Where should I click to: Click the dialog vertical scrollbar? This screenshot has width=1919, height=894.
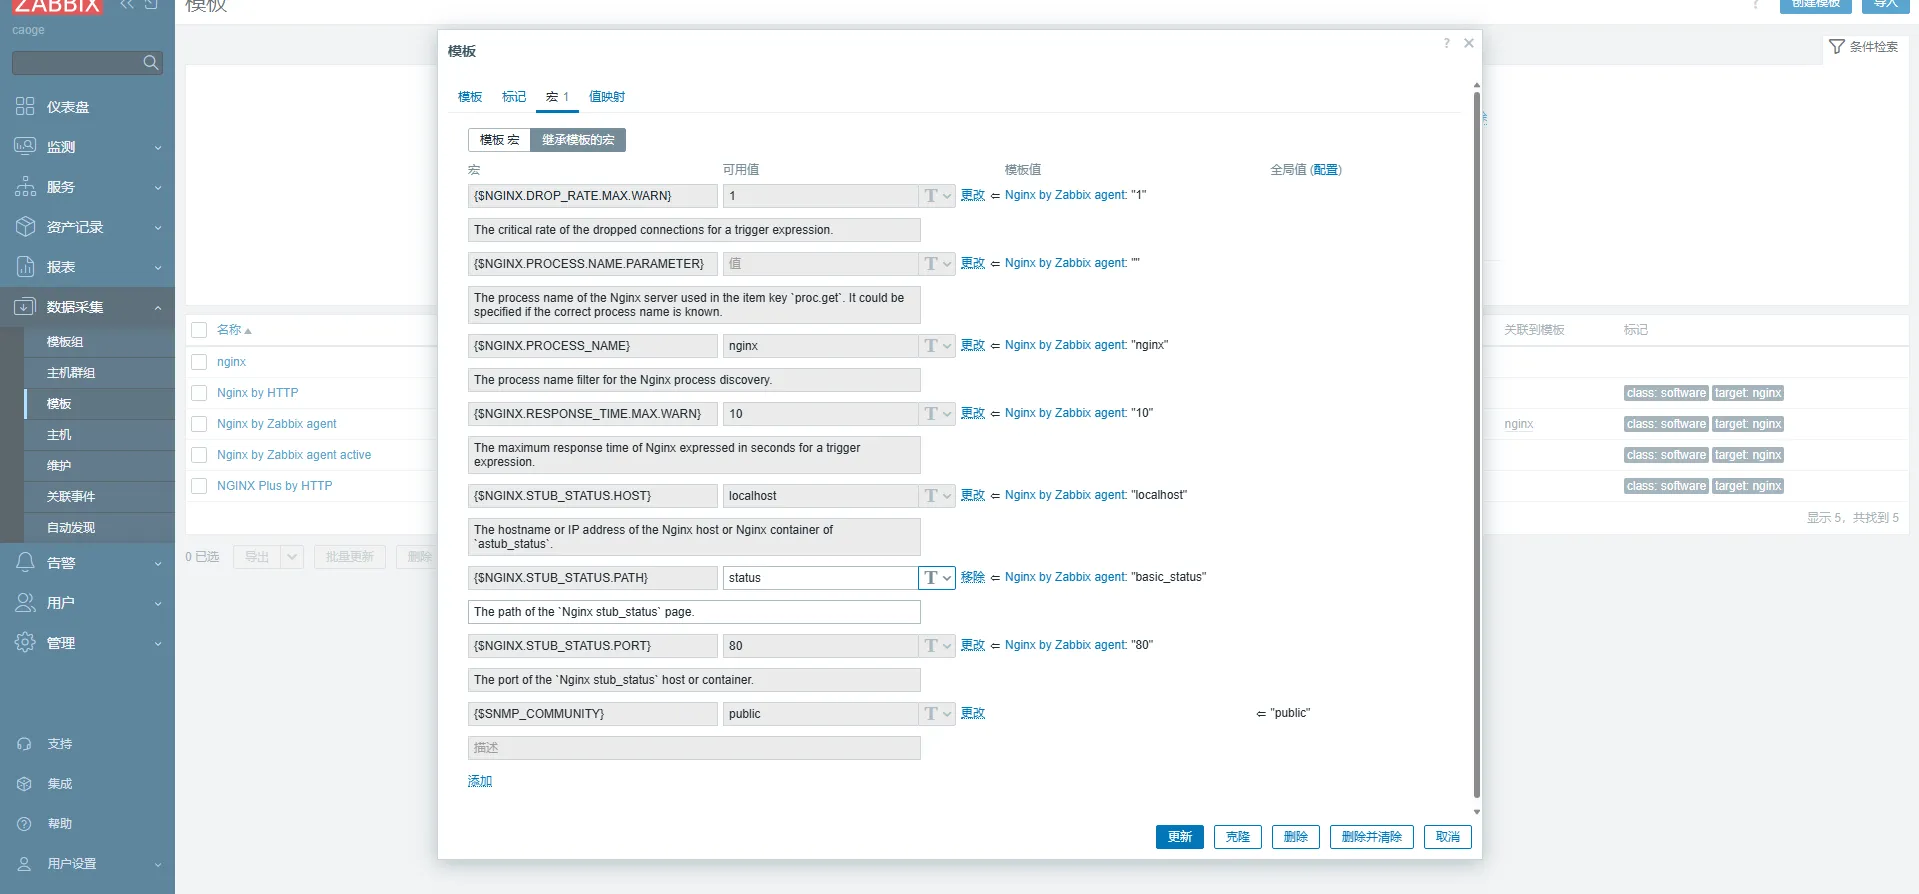click(x=1476, y=446)
